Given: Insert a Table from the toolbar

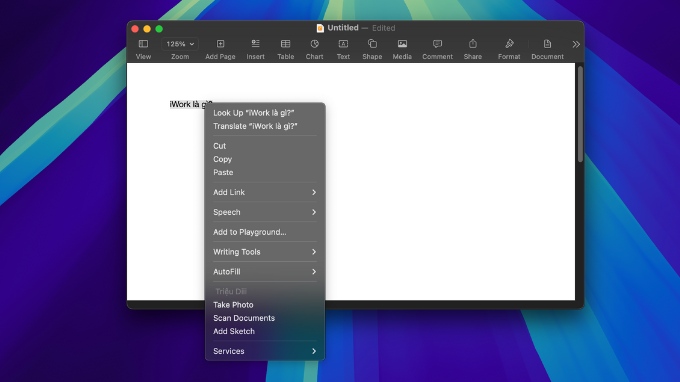Looking at the screenshot, I should 285,44.
